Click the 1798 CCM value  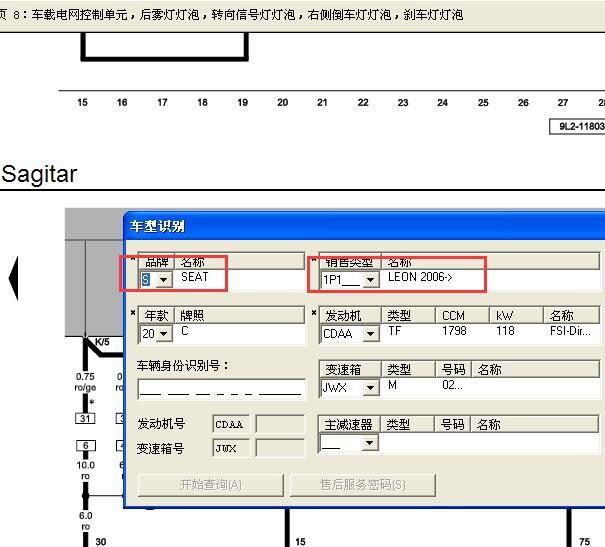pyautogui.click(x=454, y=331)
